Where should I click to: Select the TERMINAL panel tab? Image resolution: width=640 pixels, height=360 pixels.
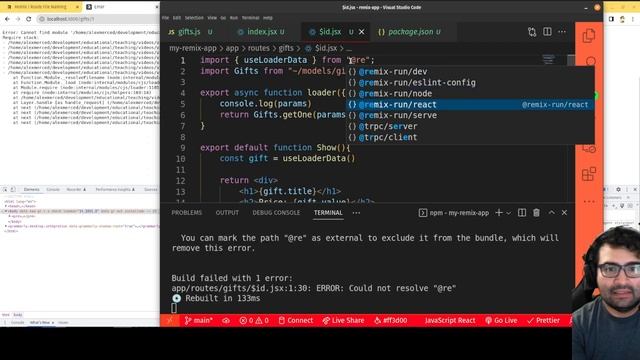pyautogui.click(x=328, y=213)
